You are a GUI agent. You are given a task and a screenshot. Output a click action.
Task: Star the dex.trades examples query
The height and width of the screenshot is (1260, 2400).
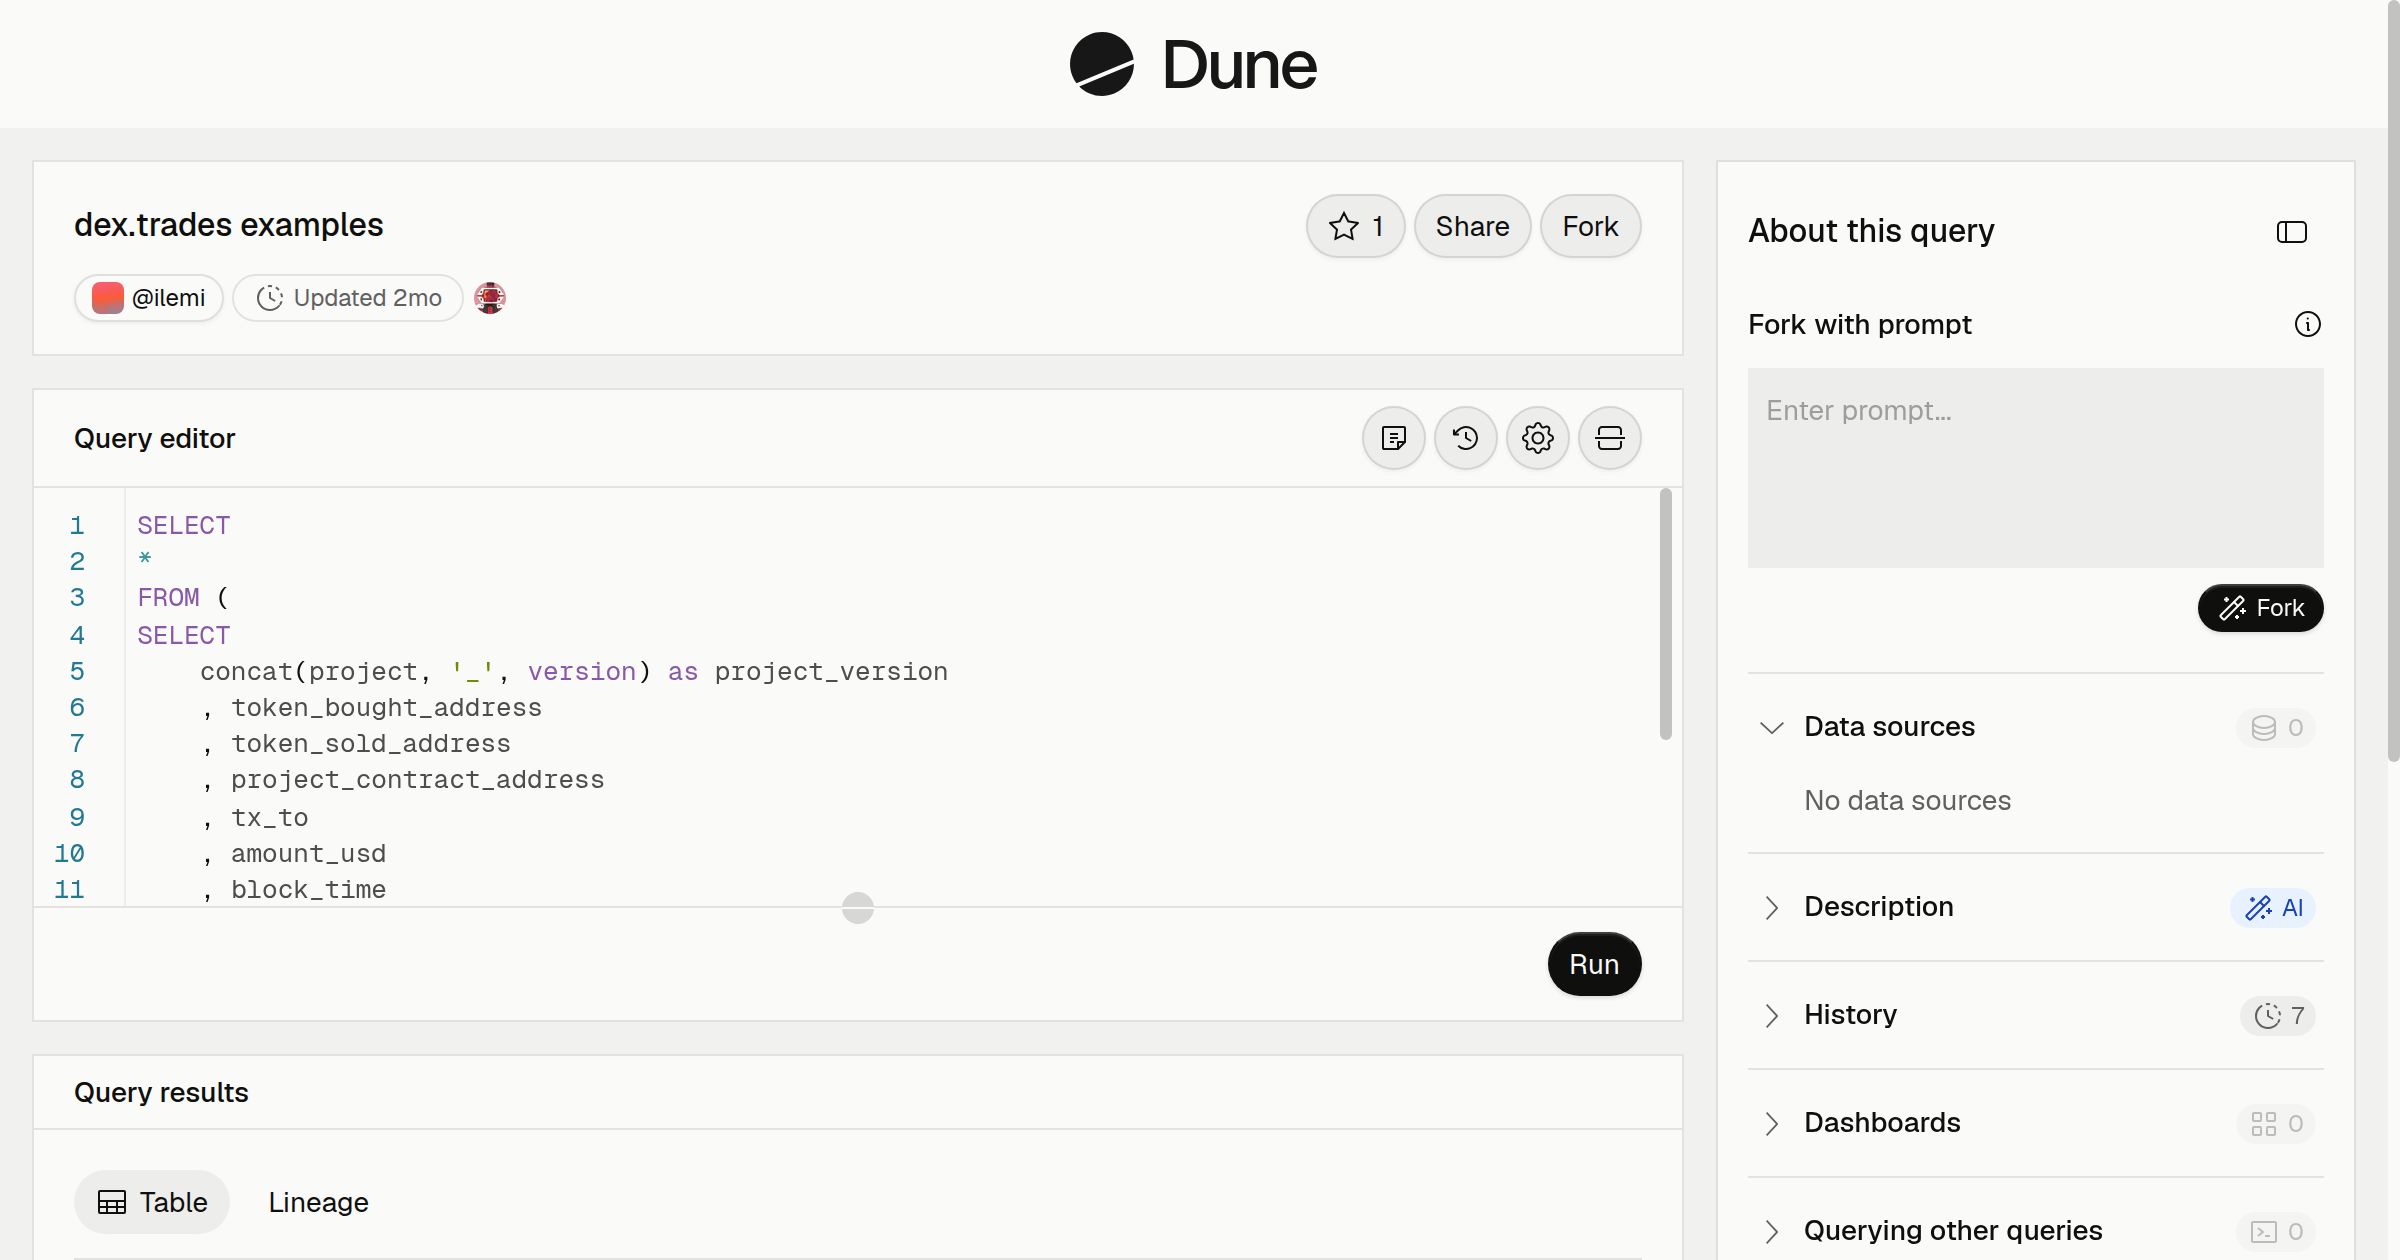(x=1355, y=226)
